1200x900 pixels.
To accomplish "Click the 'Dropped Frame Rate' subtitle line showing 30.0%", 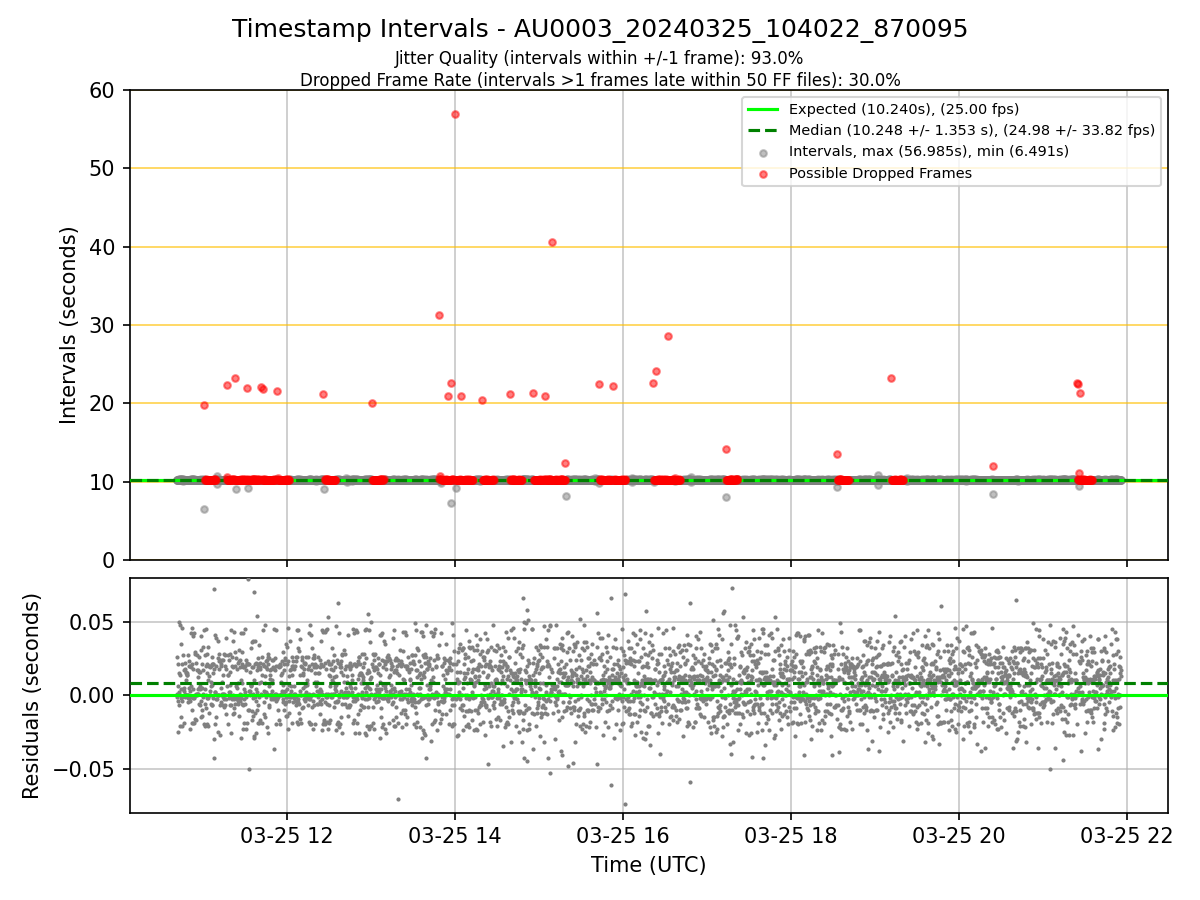I will click(x=600, y=79).
